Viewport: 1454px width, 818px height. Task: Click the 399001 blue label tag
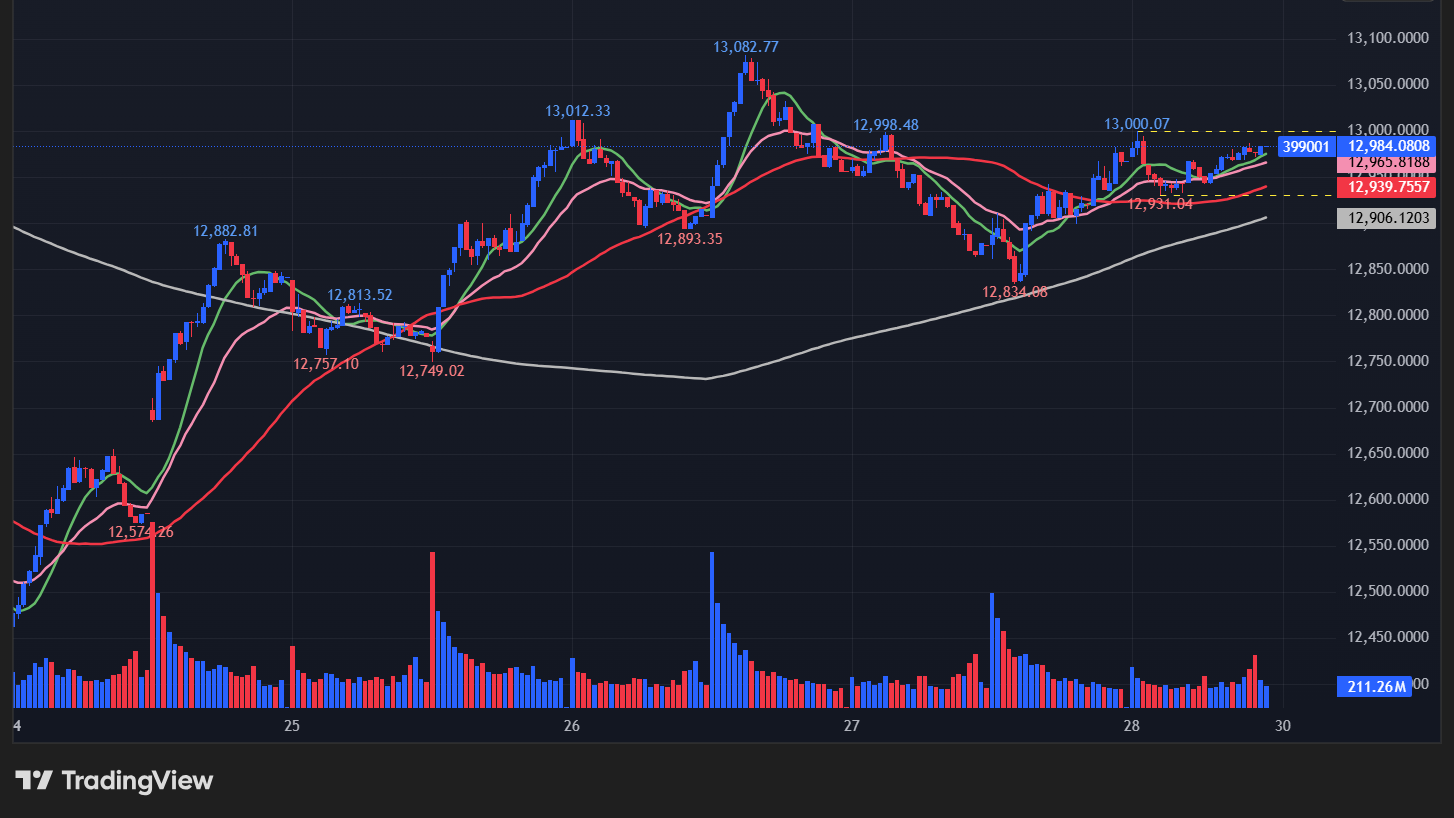1305,146
